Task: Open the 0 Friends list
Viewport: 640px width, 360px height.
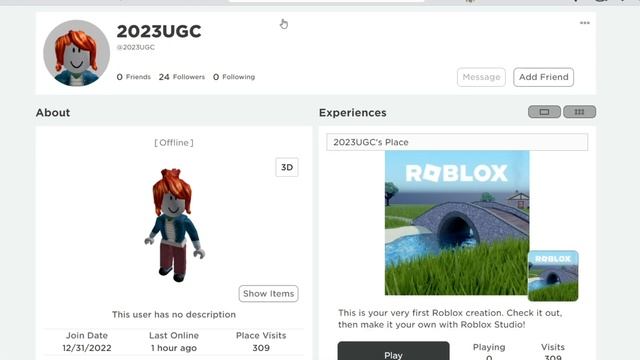Action: tap(133, 77)
